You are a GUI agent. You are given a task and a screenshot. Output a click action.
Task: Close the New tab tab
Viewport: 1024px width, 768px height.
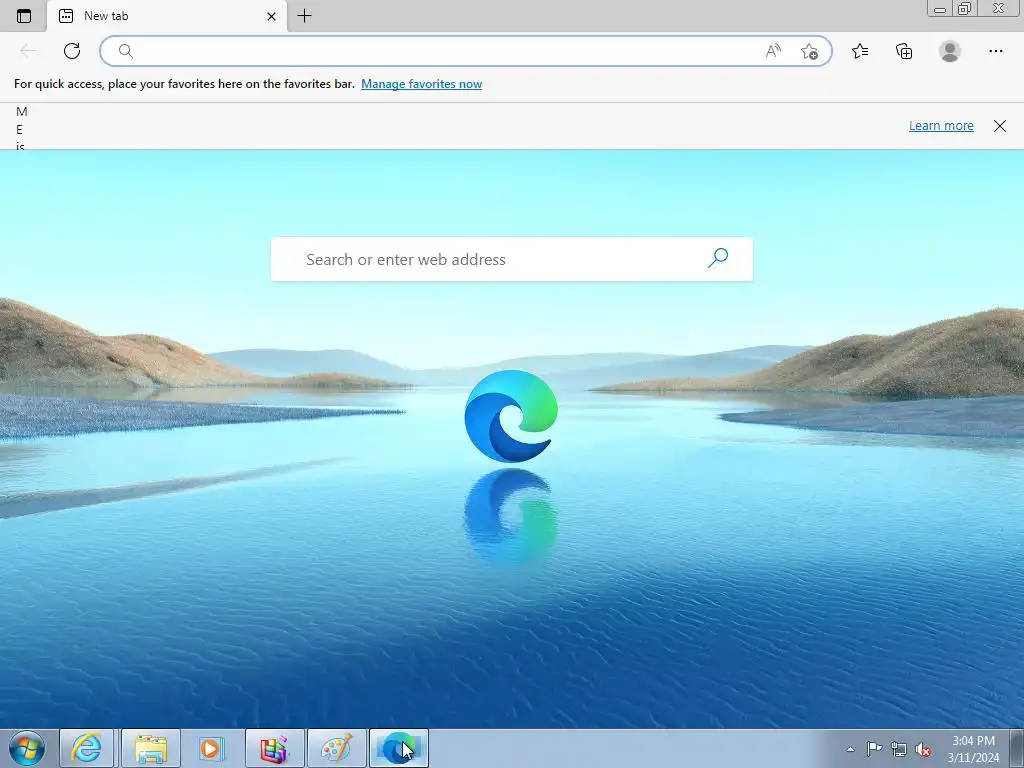[271, 16]
